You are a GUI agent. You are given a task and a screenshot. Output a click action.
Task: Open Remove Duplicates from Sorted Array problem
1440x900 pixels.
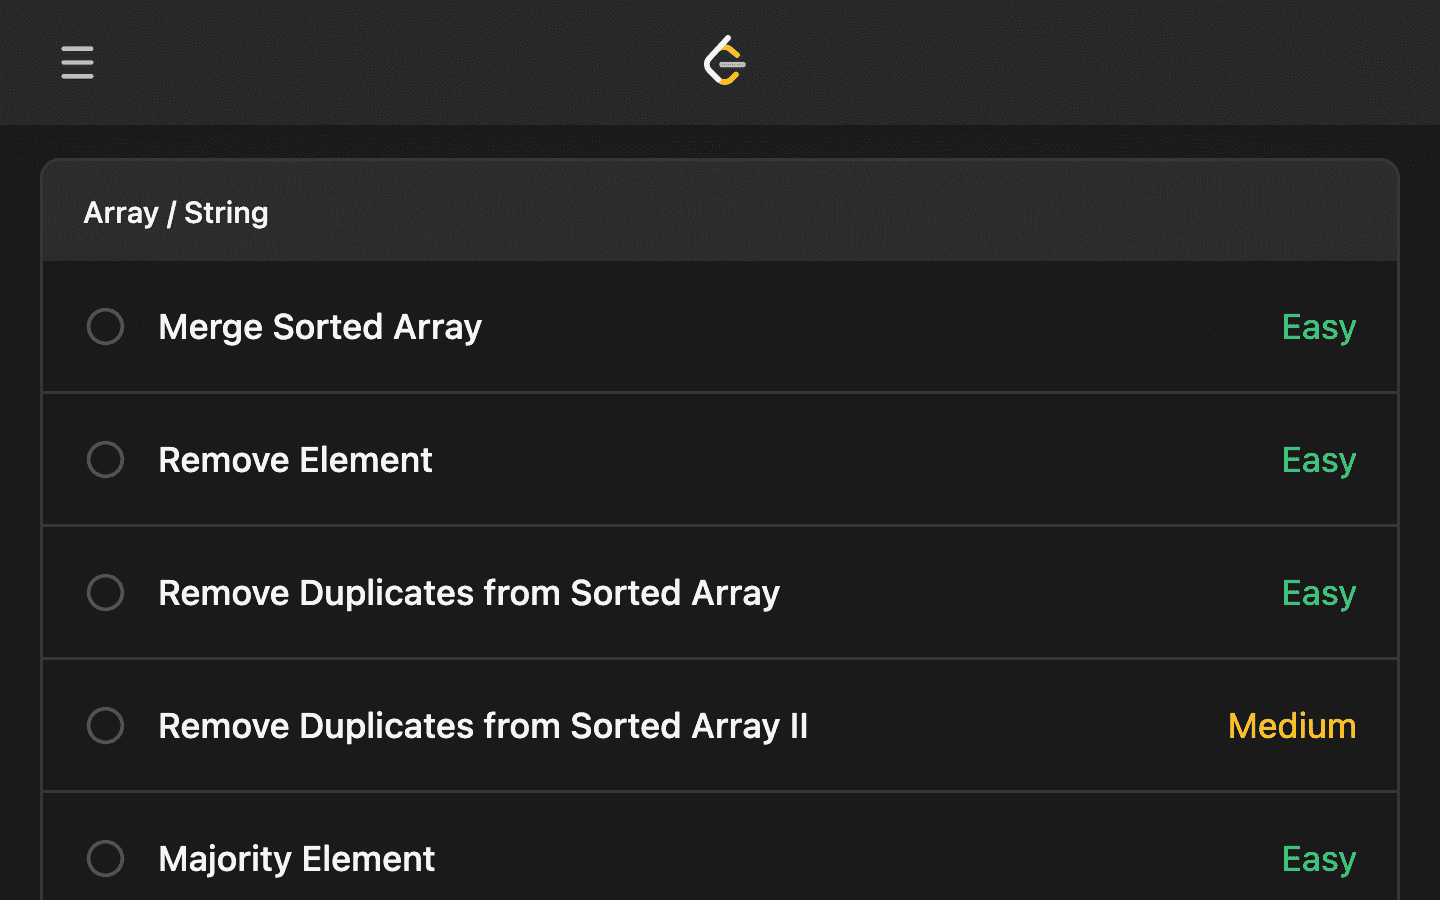(x=469, y=593)
